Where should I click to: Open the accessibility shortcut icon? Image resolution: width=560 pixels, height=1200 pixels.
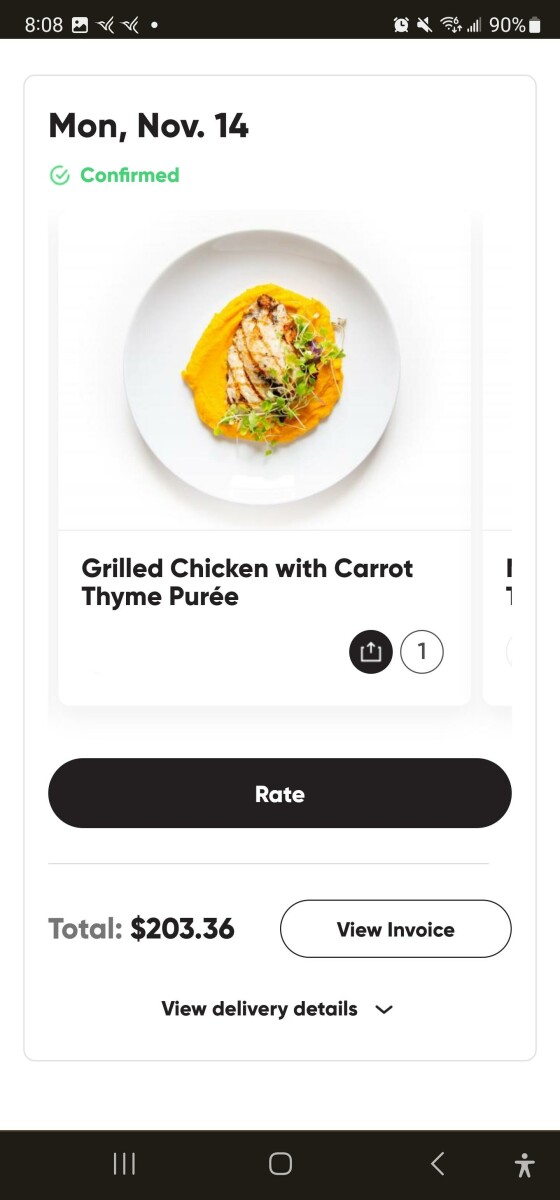(524, 1164)
